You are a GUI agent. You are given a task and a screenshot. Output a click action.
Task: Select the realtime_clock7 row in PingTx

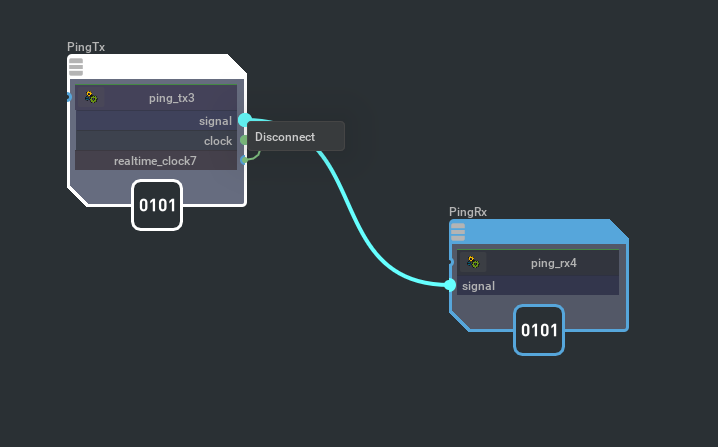[x=155, y=160]
